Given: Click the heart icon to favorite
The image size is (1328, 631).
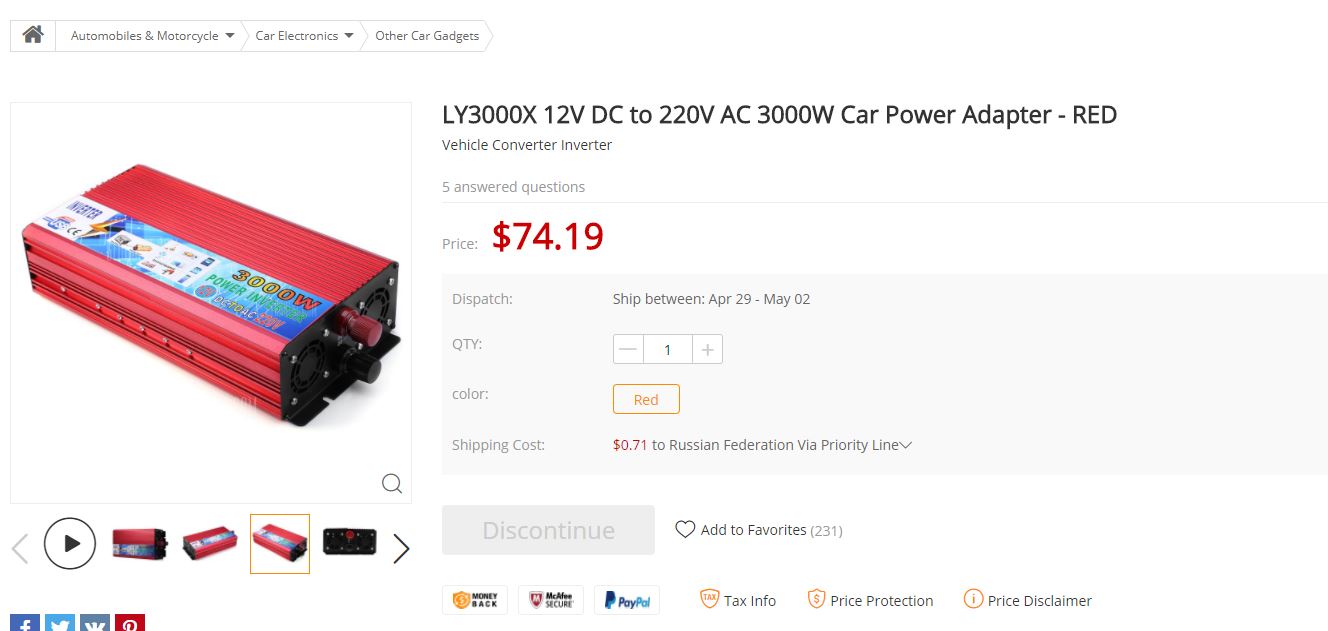Looking at the screenshot, I should click(685, 530).
